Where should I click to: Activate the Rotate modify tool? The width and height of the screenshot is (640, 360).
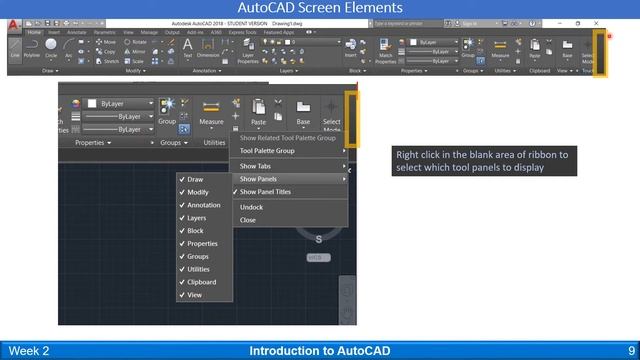pos(136,42)
